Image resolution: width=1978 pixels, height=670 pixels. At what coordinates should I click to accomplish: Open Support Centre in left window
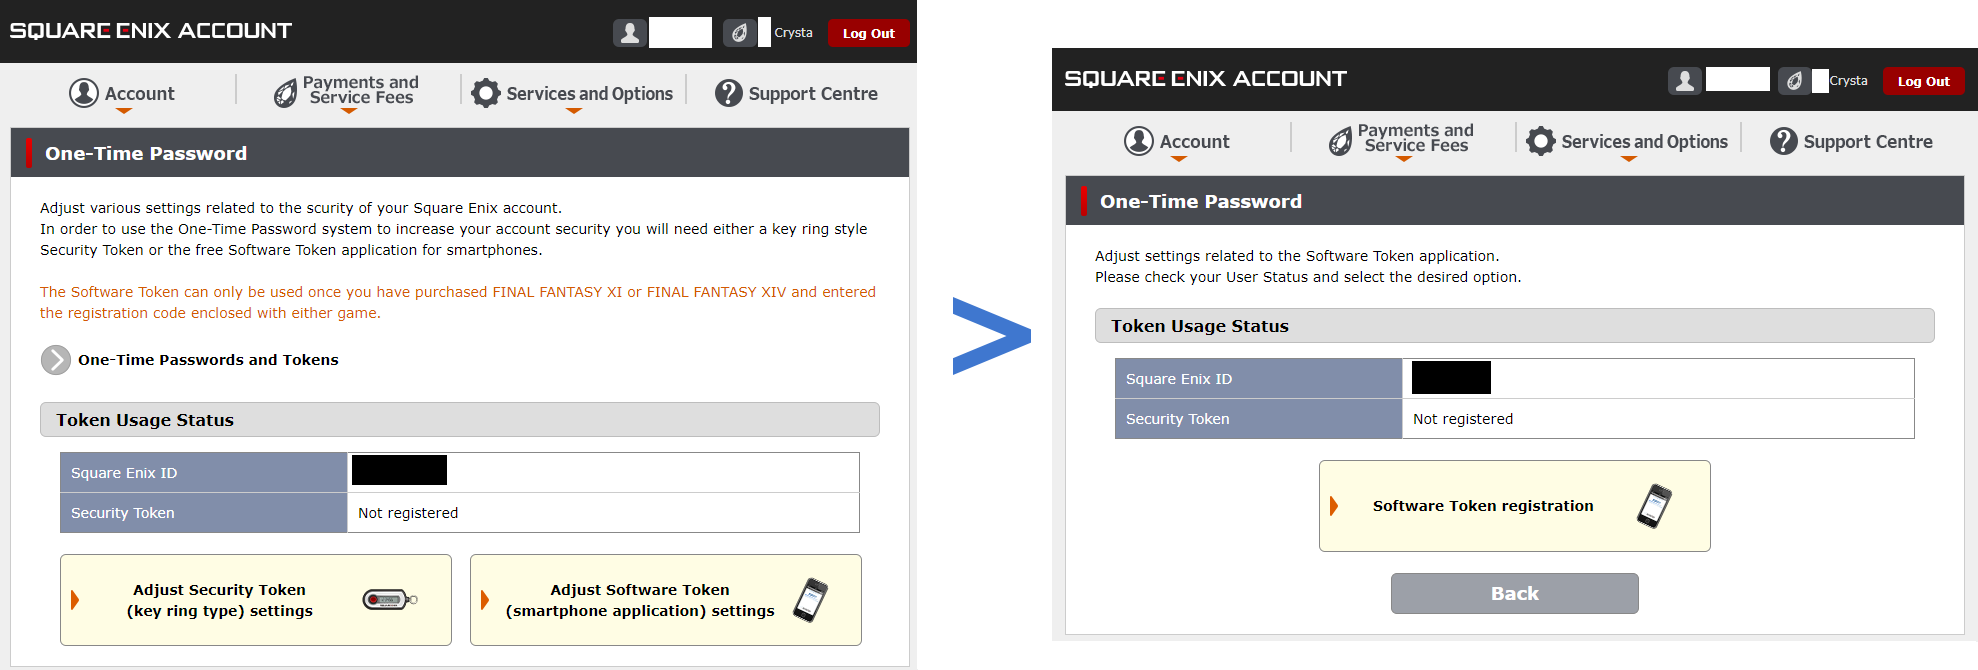pyautogui.click(x=797, y=93)
